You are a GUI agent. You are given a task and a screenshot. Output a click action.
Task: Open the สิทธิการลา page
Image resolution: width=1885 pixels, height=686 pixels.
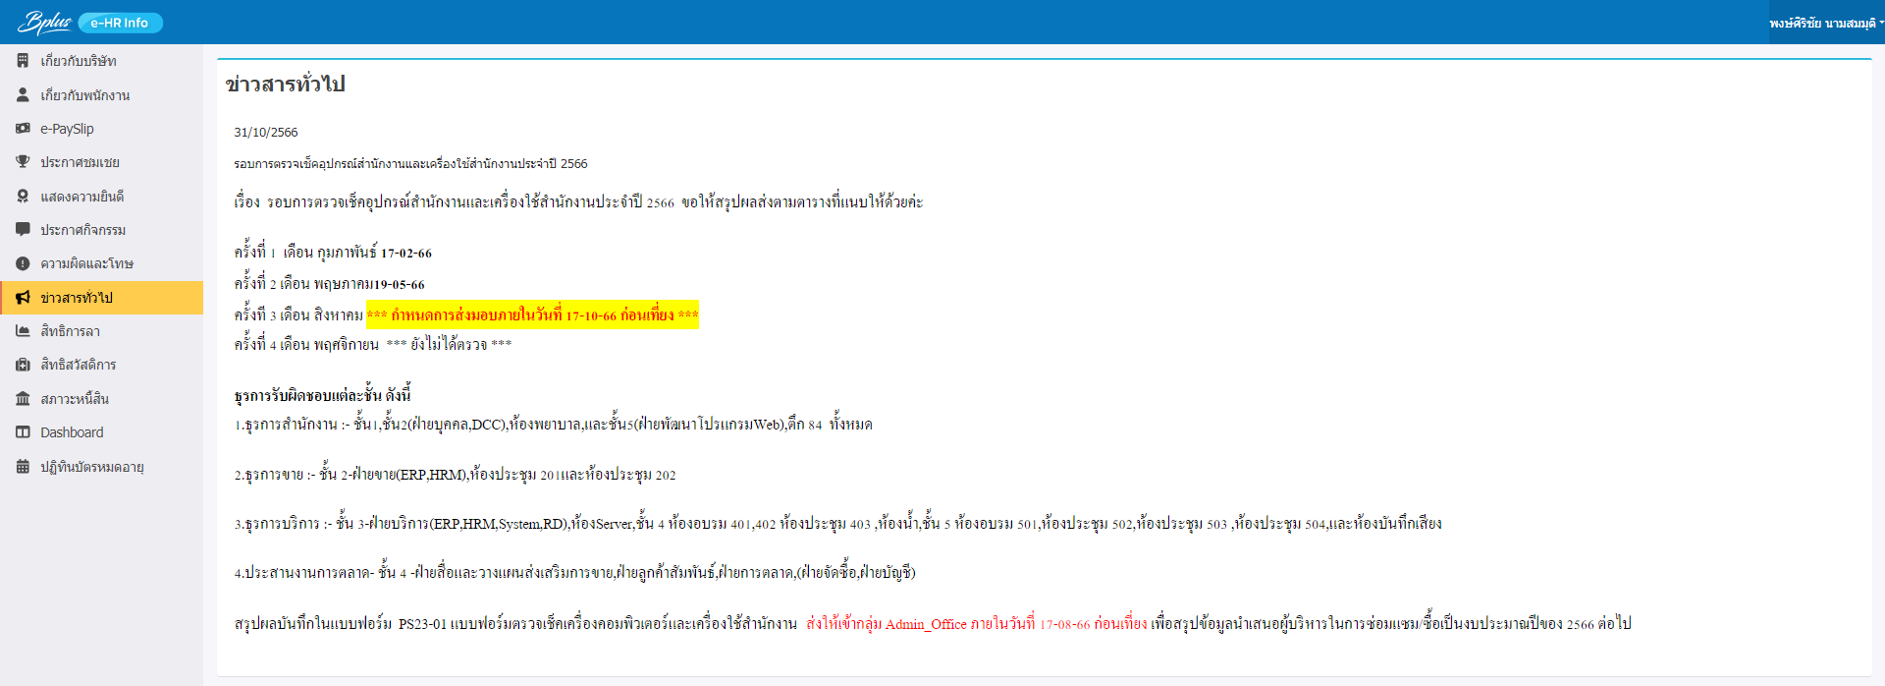(x=101, y=331)
